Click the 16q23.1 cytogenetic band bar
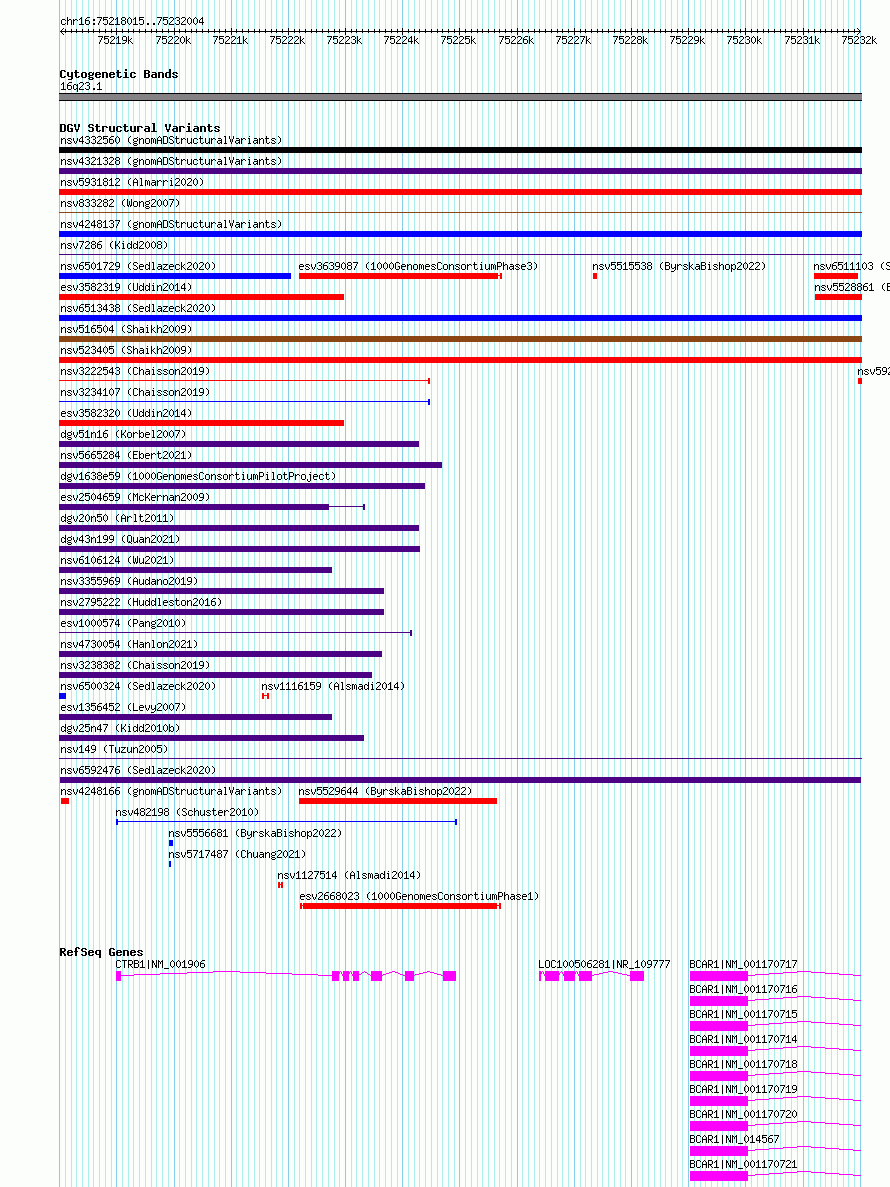The width and height of the screenshot is (890, 1187). (x=460, y=97)
